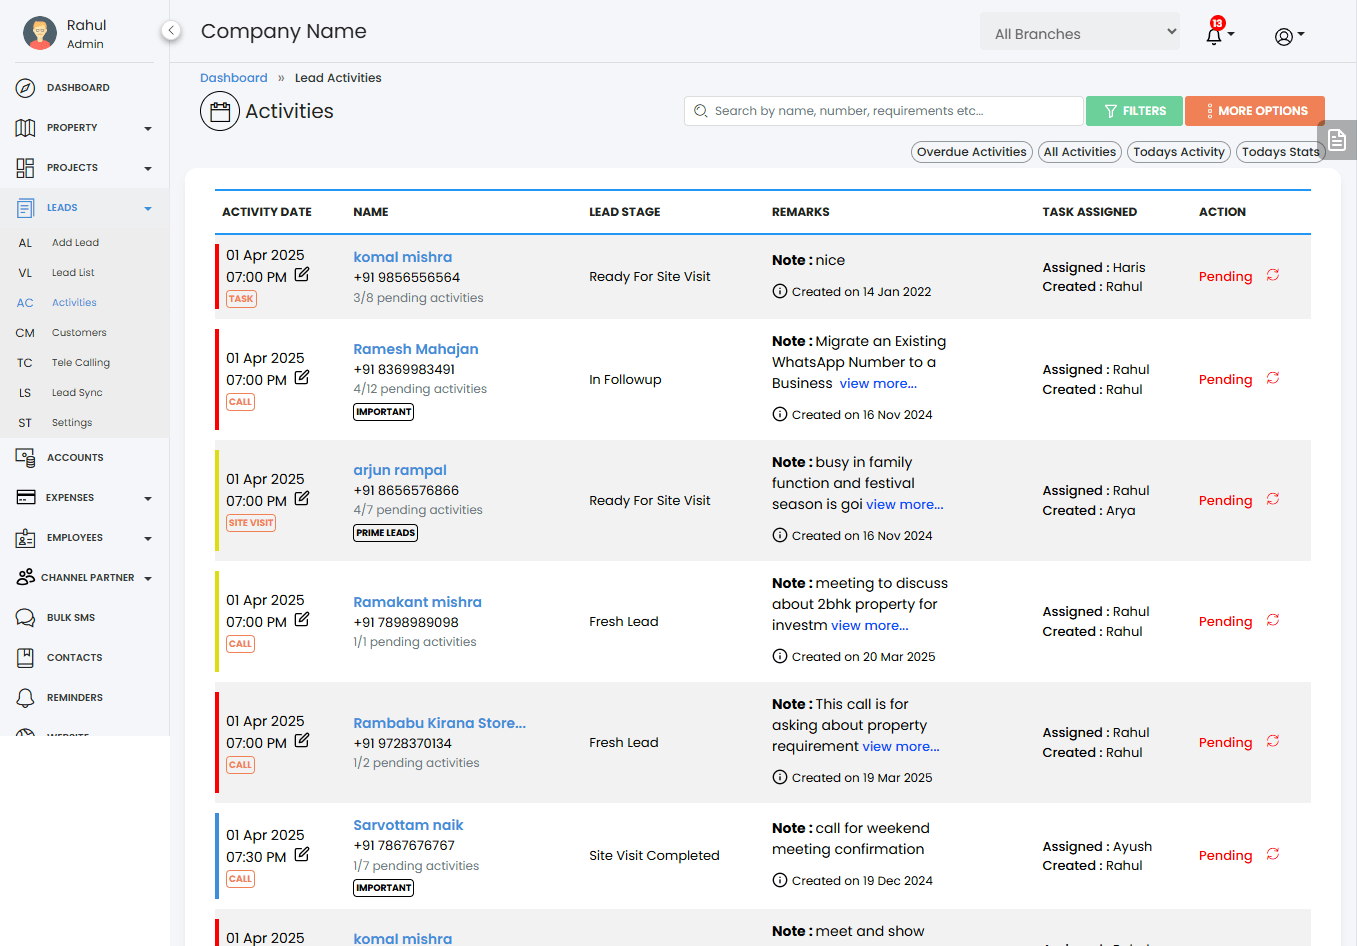Open Lead List in sidebar menu
This screenshot has width=1357, height=946.
point(73,273)
